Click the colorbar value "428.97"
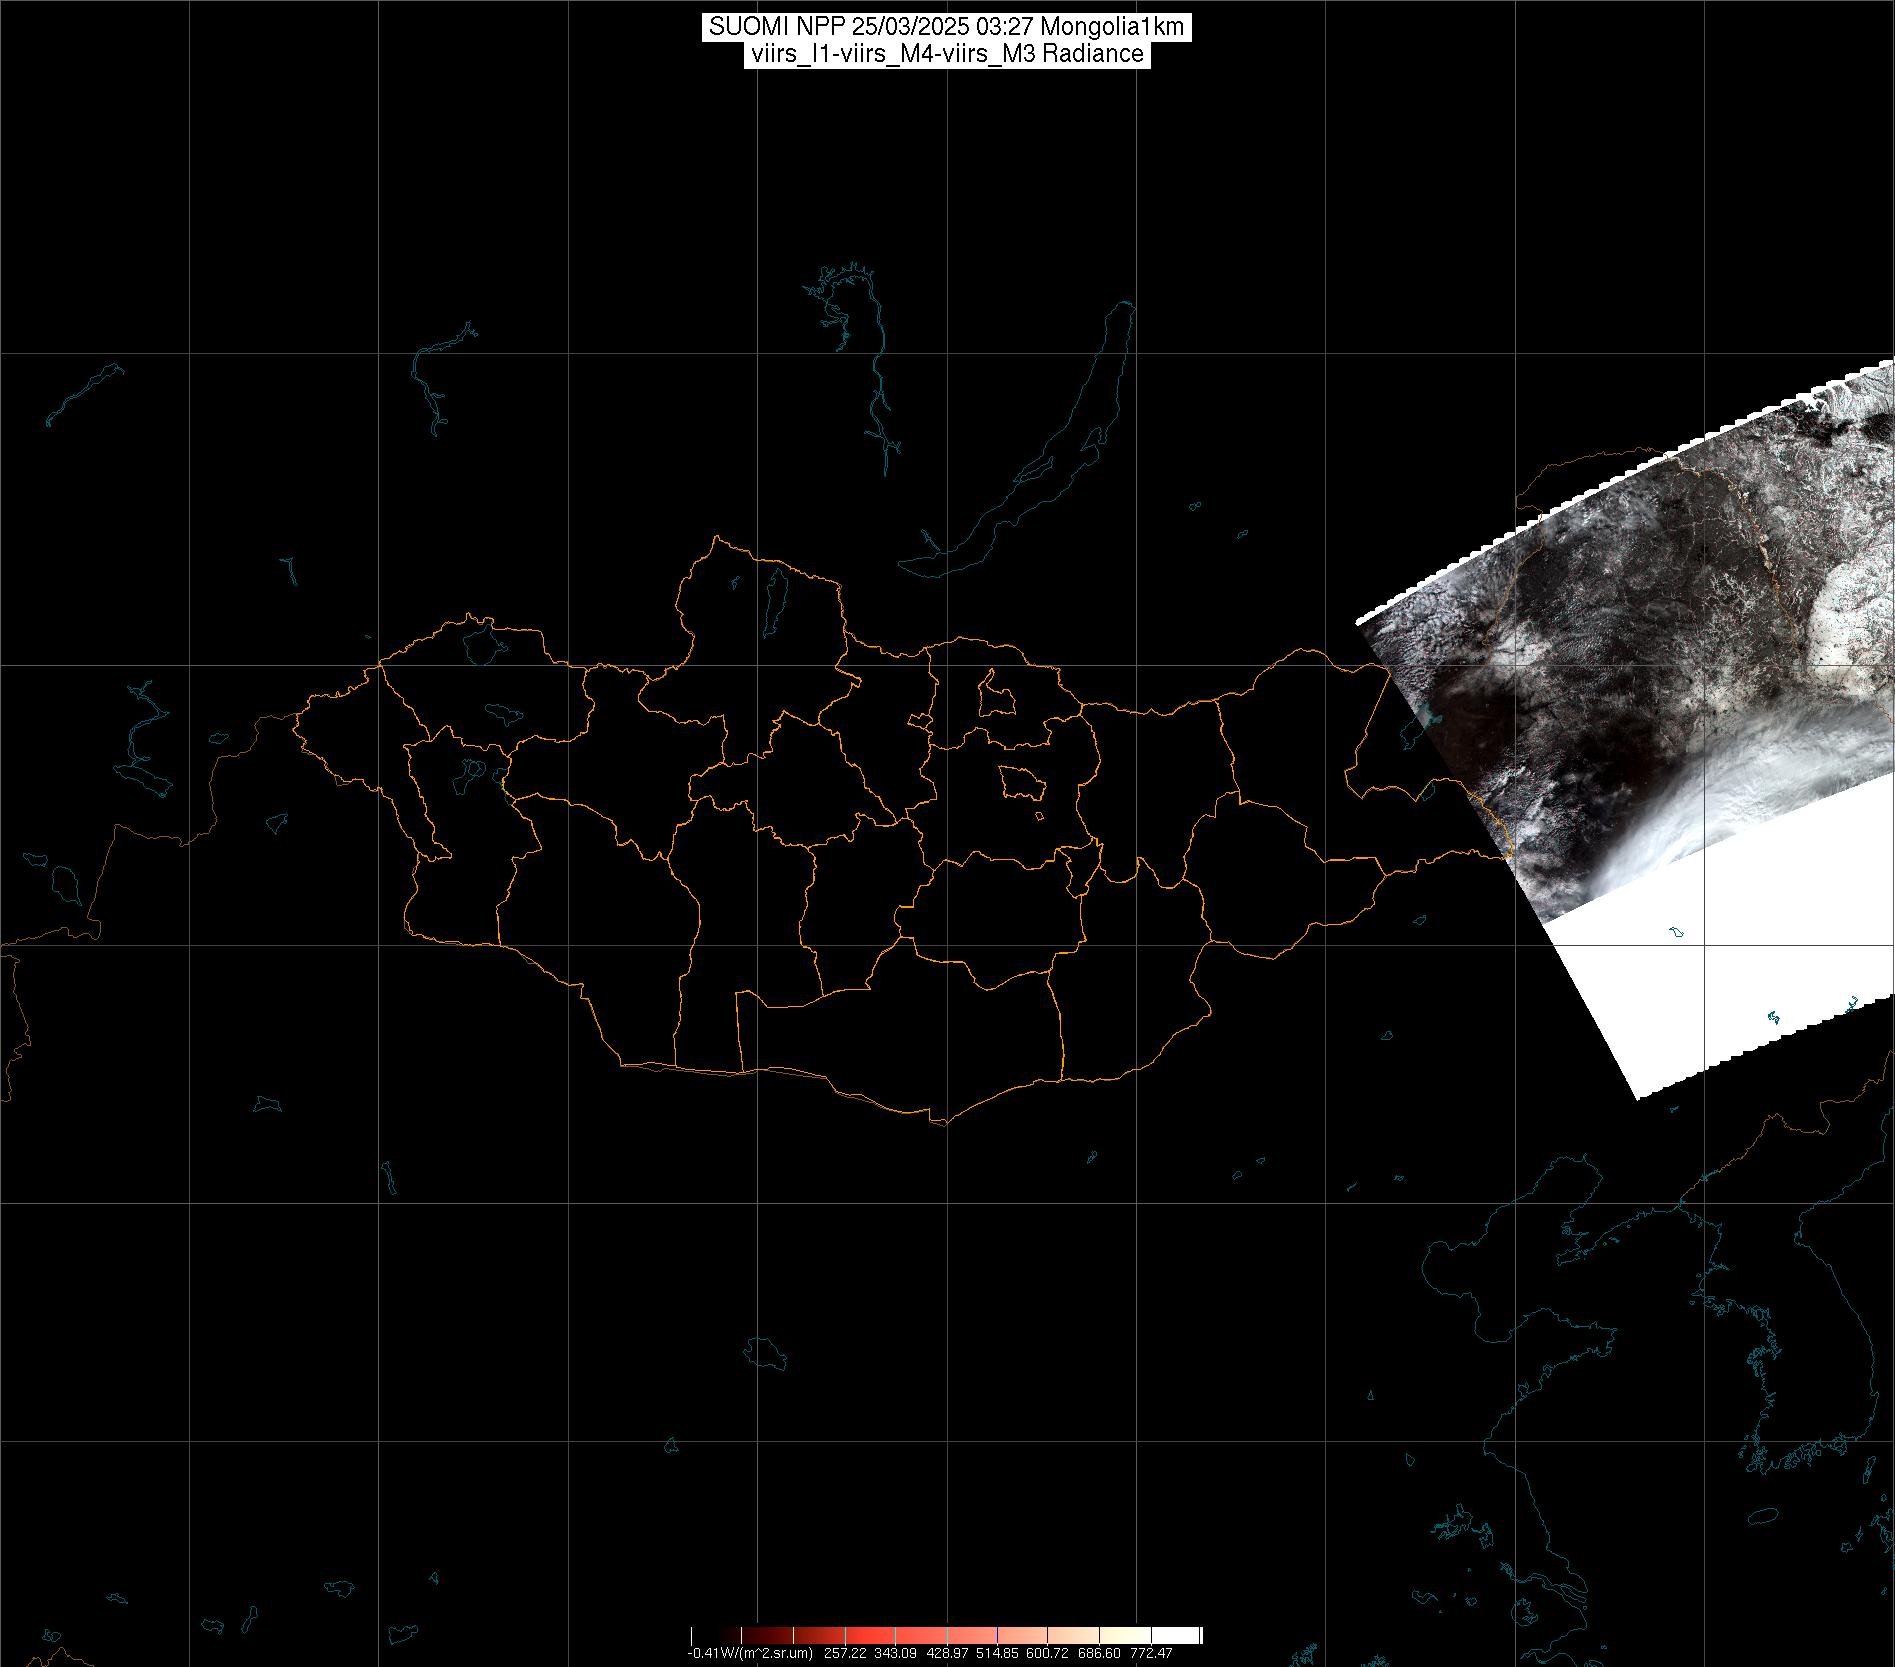 947,1653
